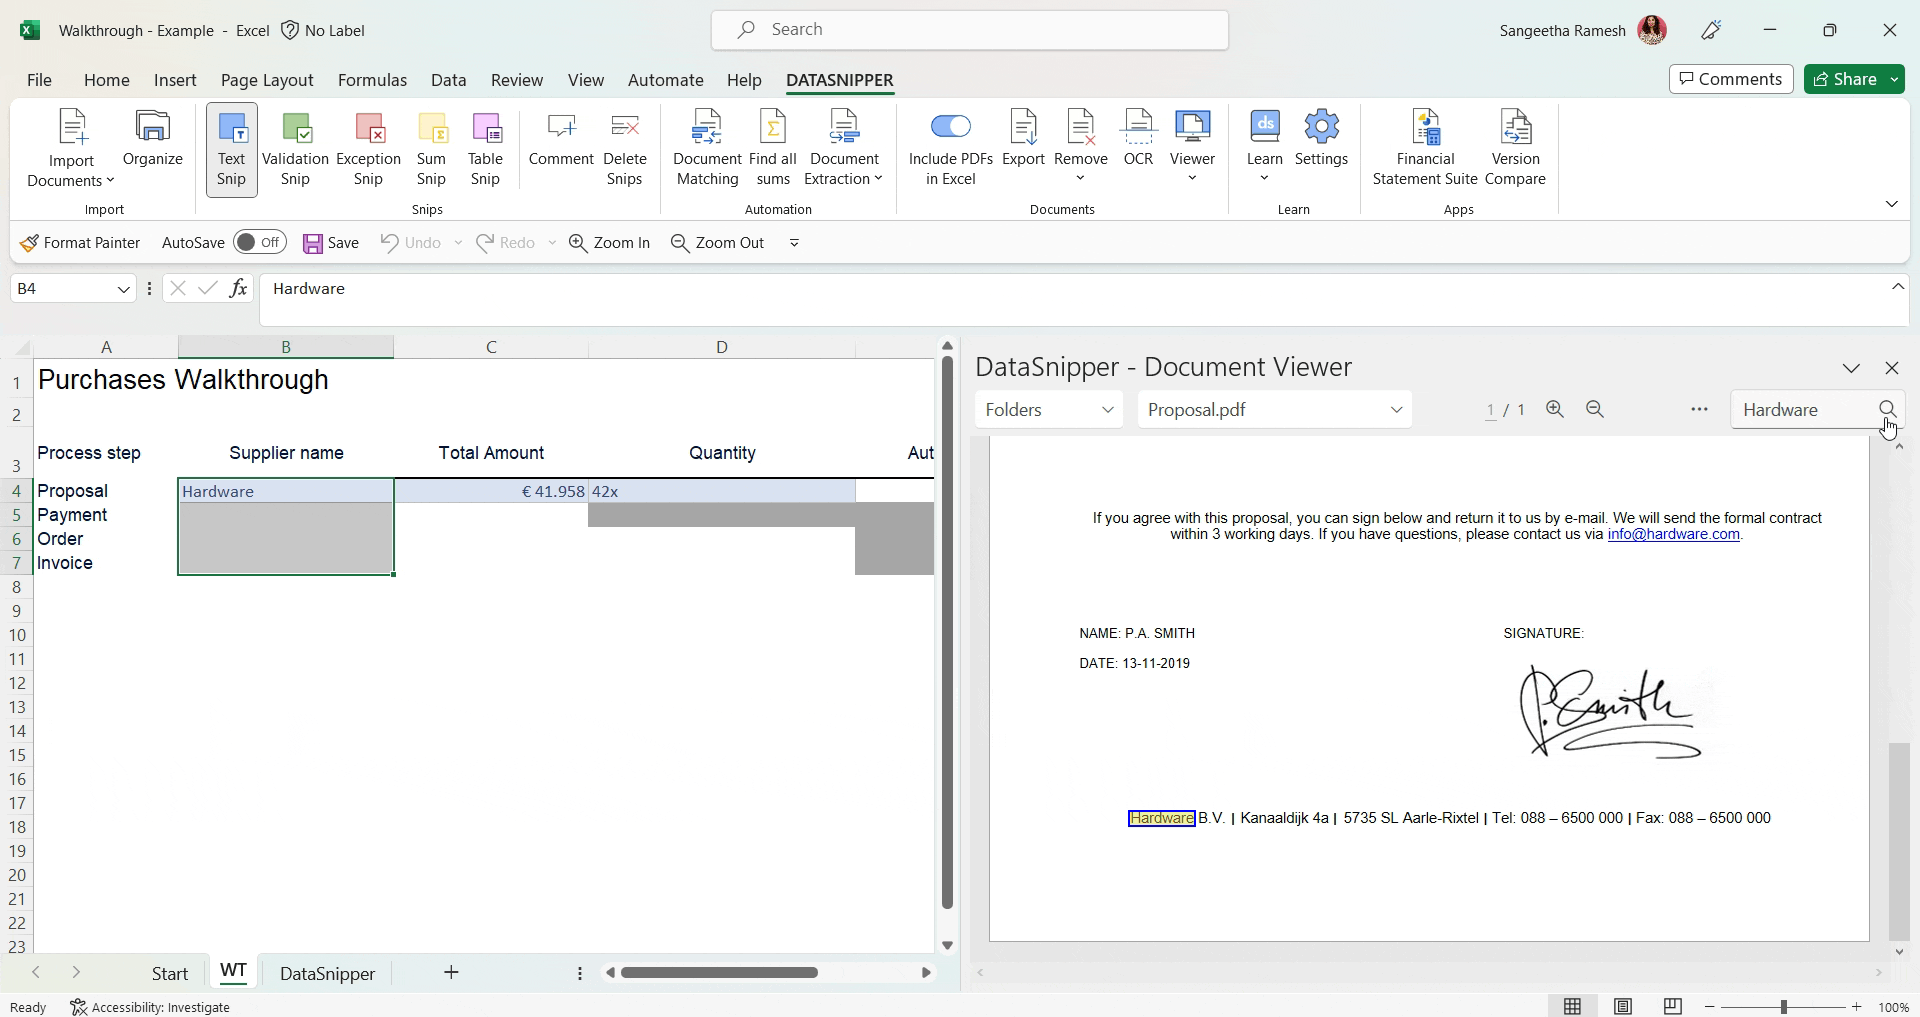Open the Formulas ribbon tab

[x=372, y=80]
